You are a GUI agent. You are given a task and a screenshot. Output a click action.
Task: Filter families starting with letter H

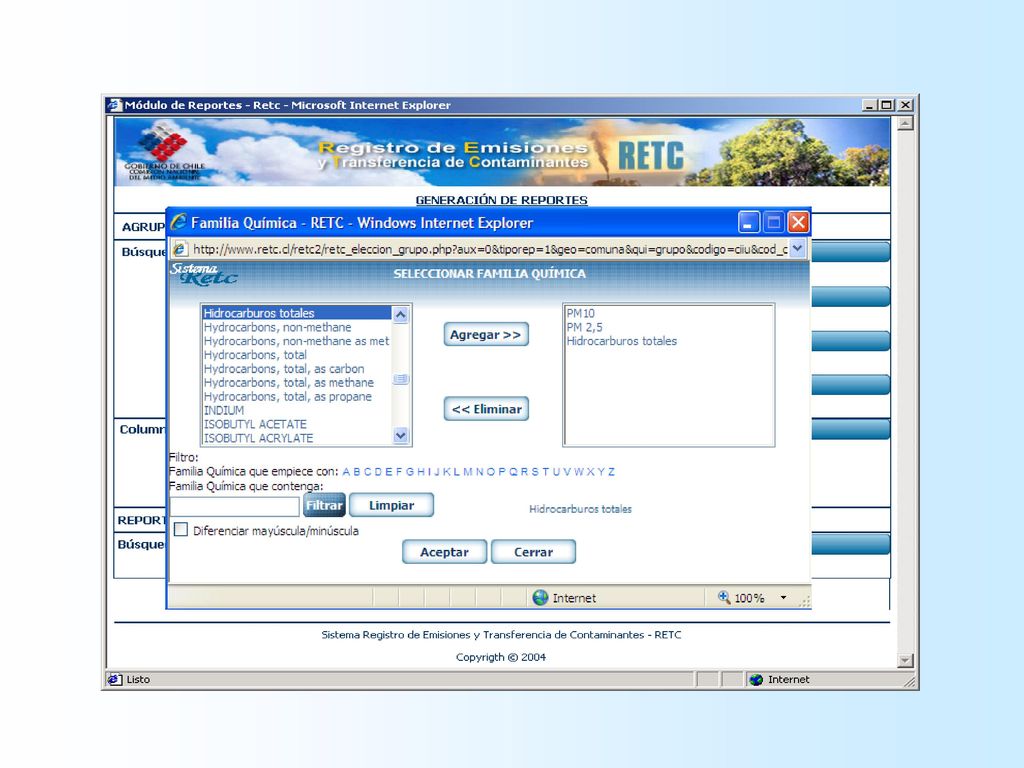point(421,472)
